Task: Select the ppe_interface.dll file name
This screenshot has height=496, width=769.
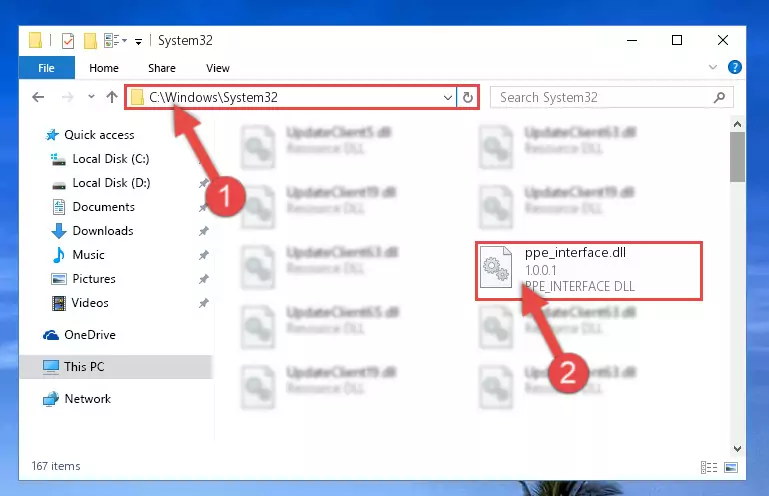Action: (575, 253)
